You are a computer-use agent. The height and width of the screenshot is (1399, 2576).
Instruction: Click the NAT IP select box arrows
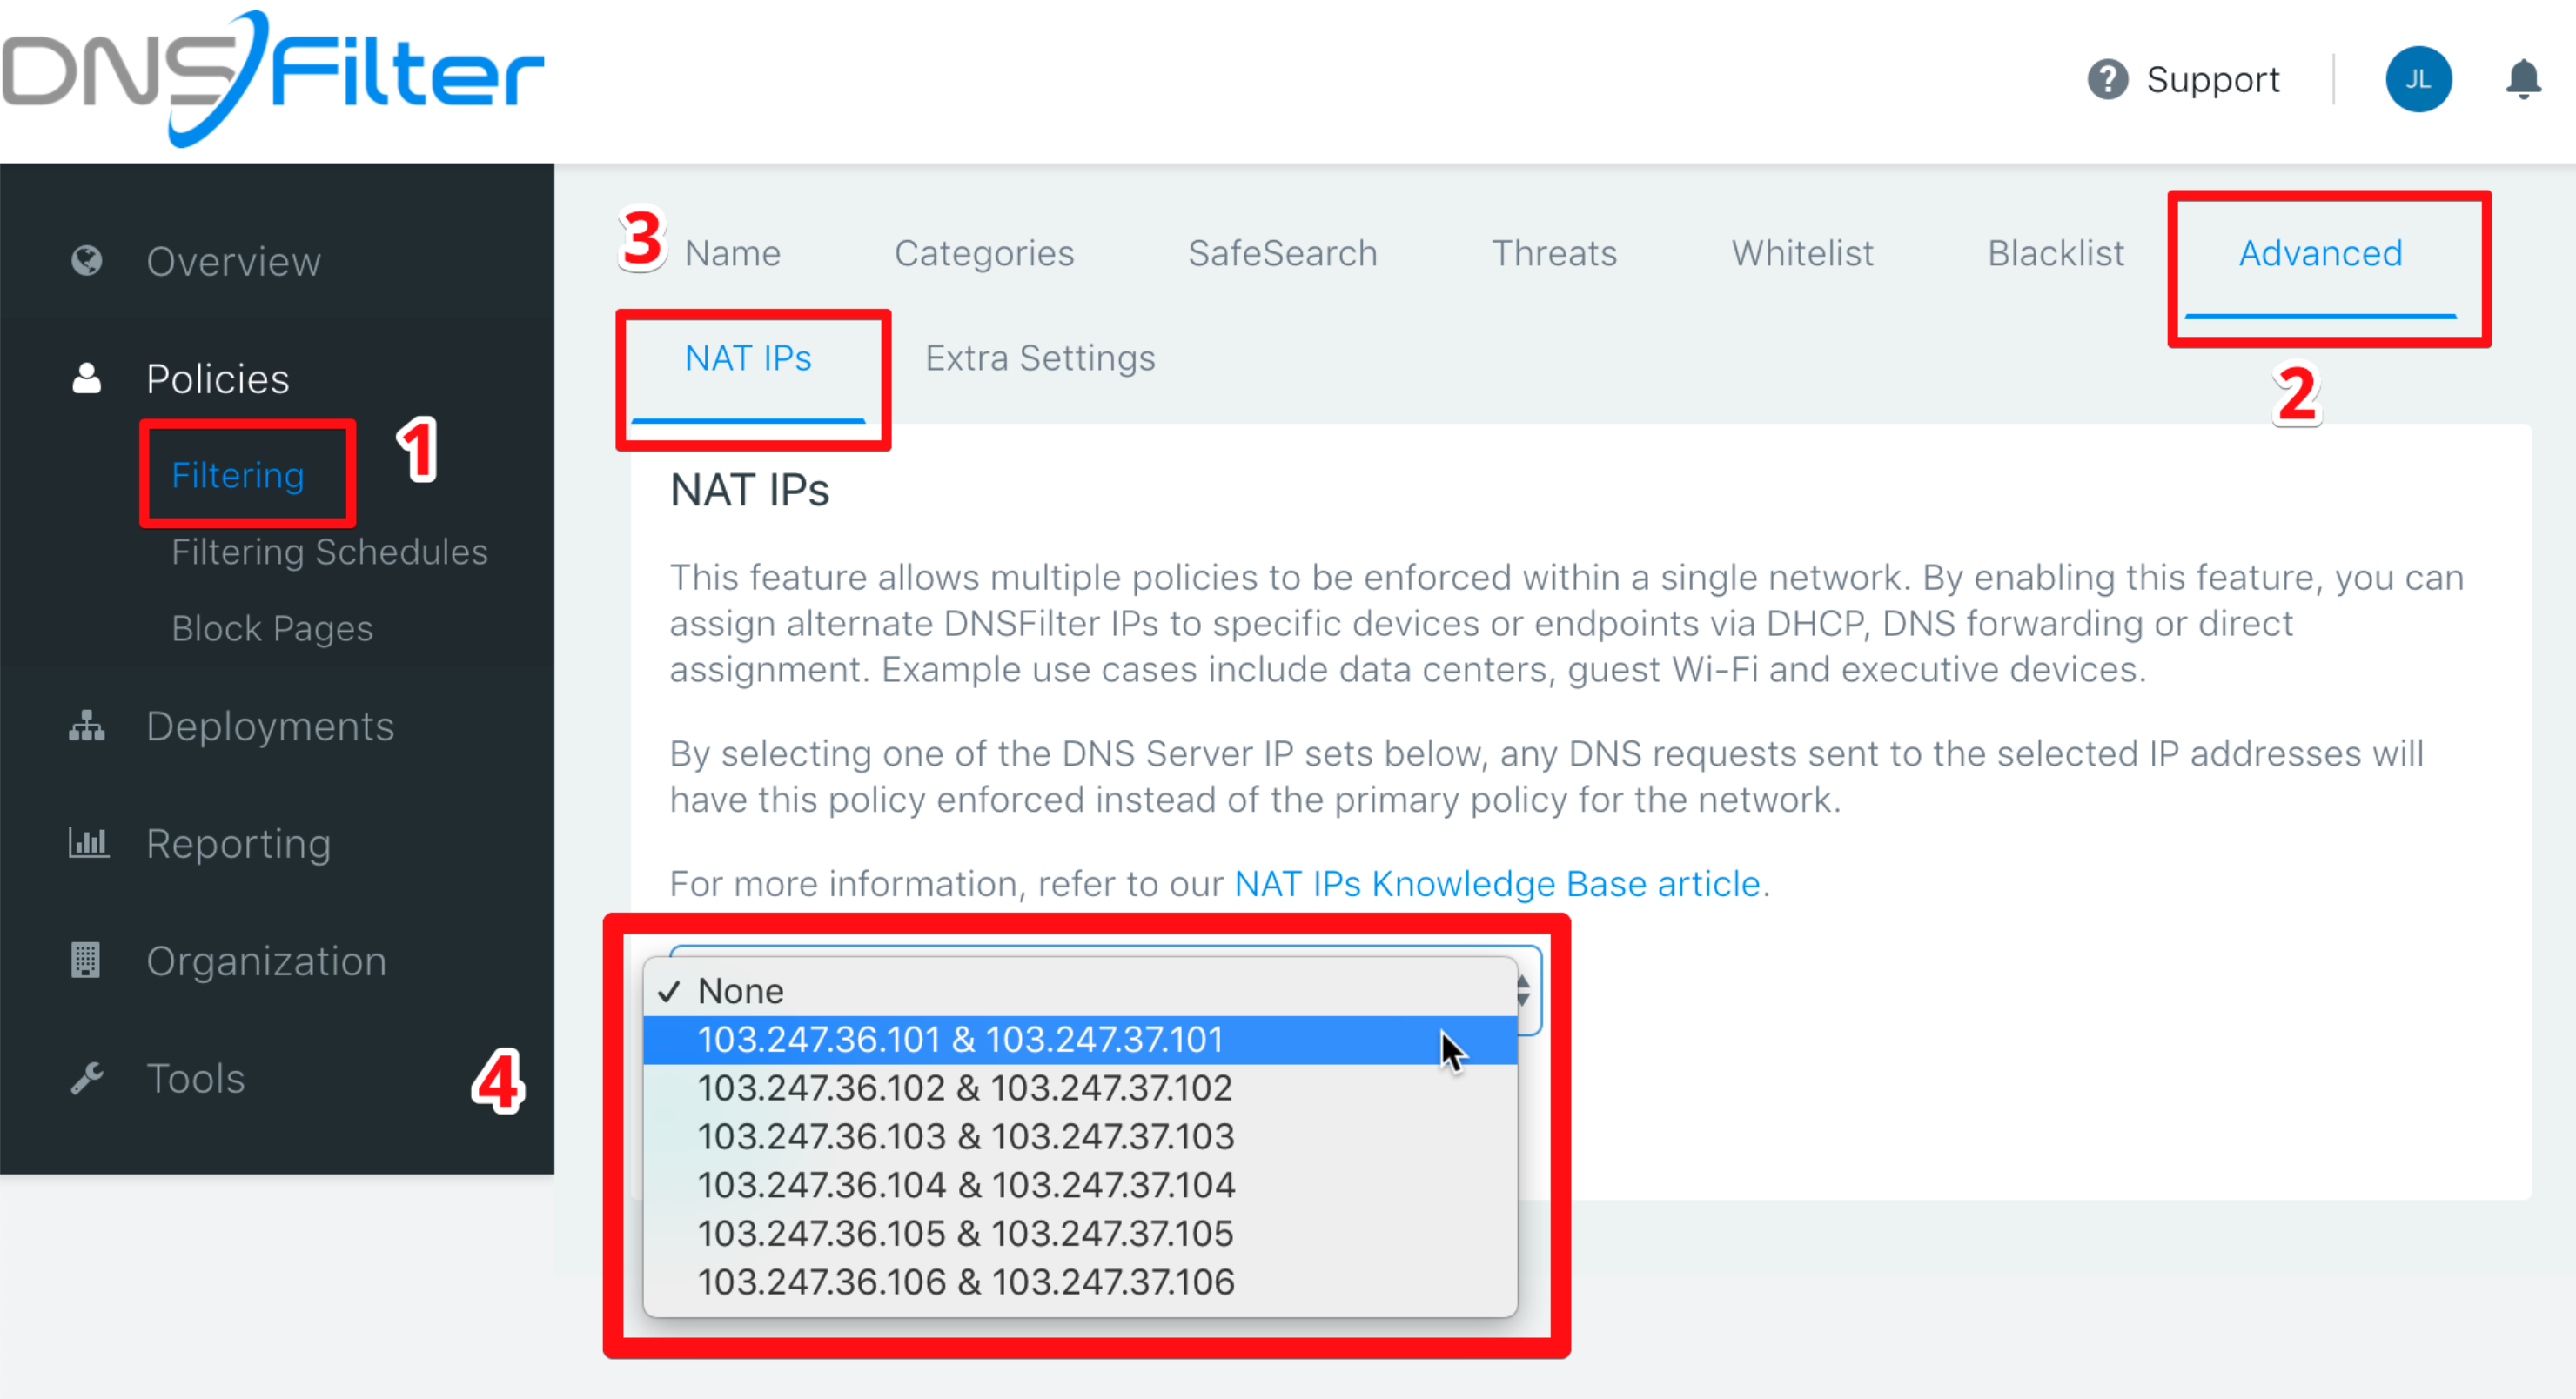point(1524,991)
